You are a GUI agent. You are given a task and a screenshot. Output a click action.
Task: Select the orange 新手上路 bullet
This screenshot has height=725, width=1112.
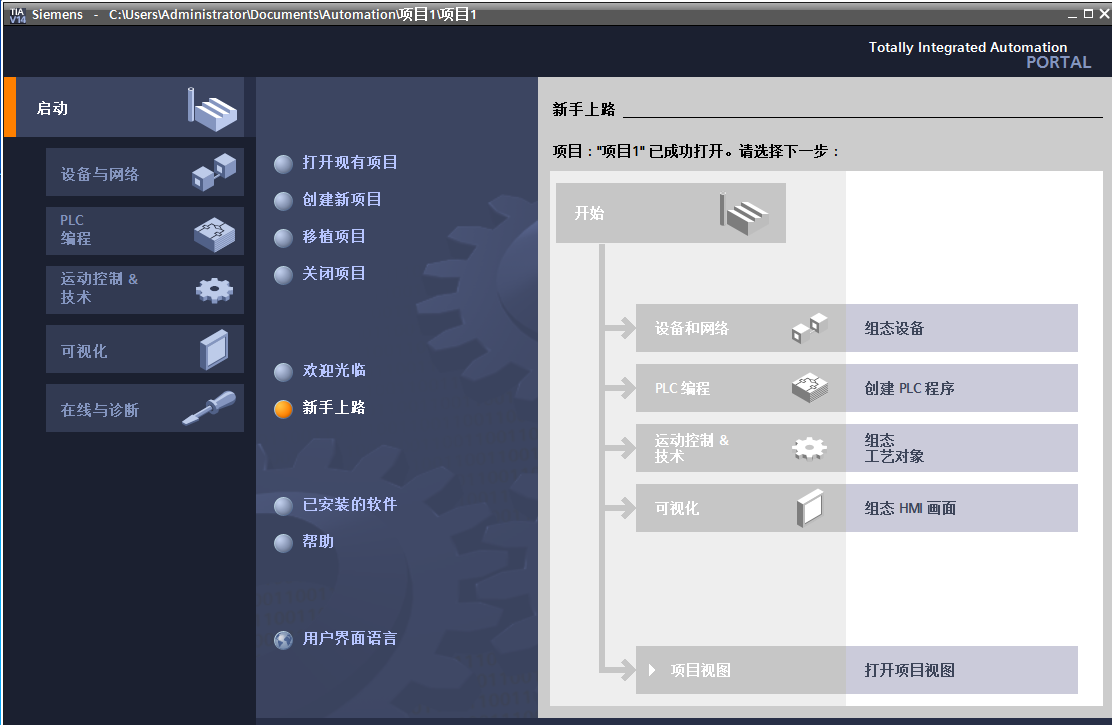click(x=283, y=409)
